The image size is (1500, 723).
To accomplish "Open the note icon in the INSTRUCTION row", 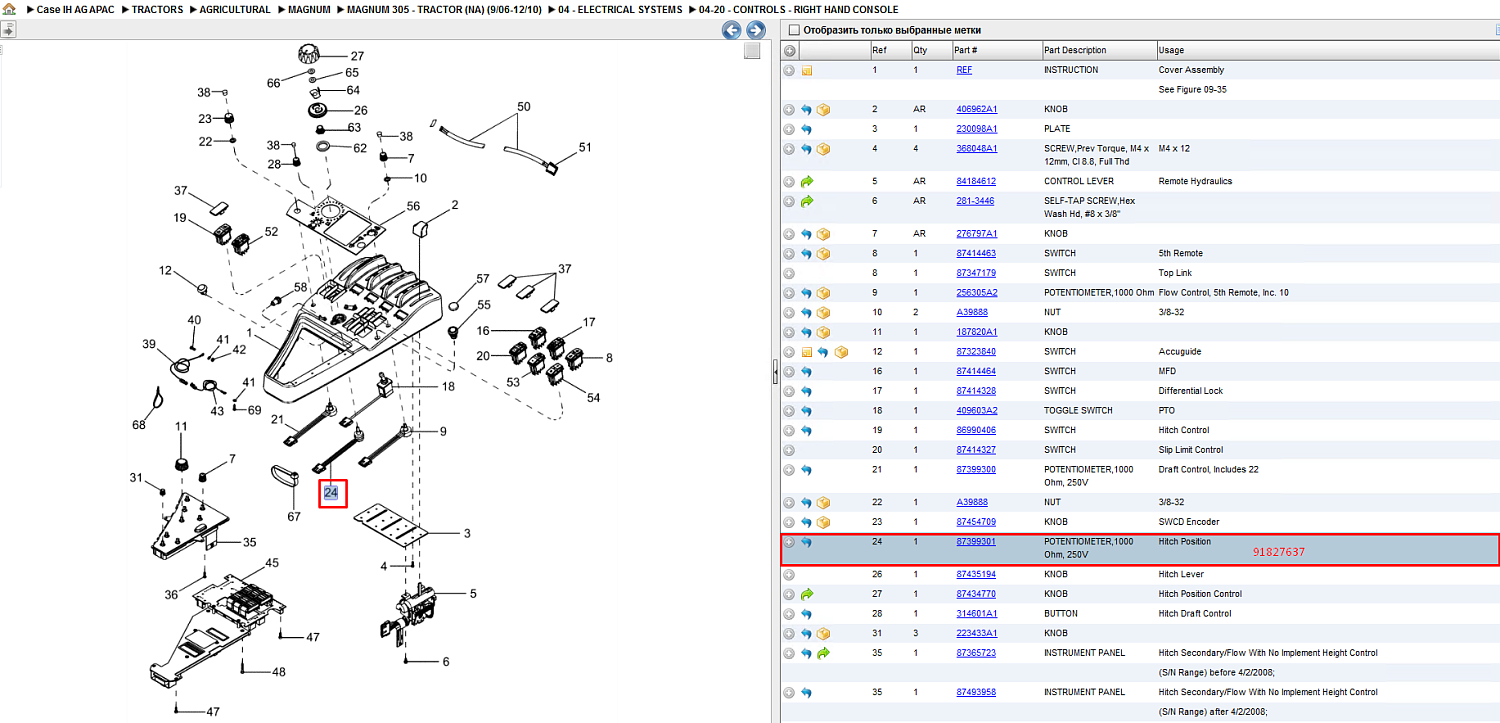I will pos(806,71).
